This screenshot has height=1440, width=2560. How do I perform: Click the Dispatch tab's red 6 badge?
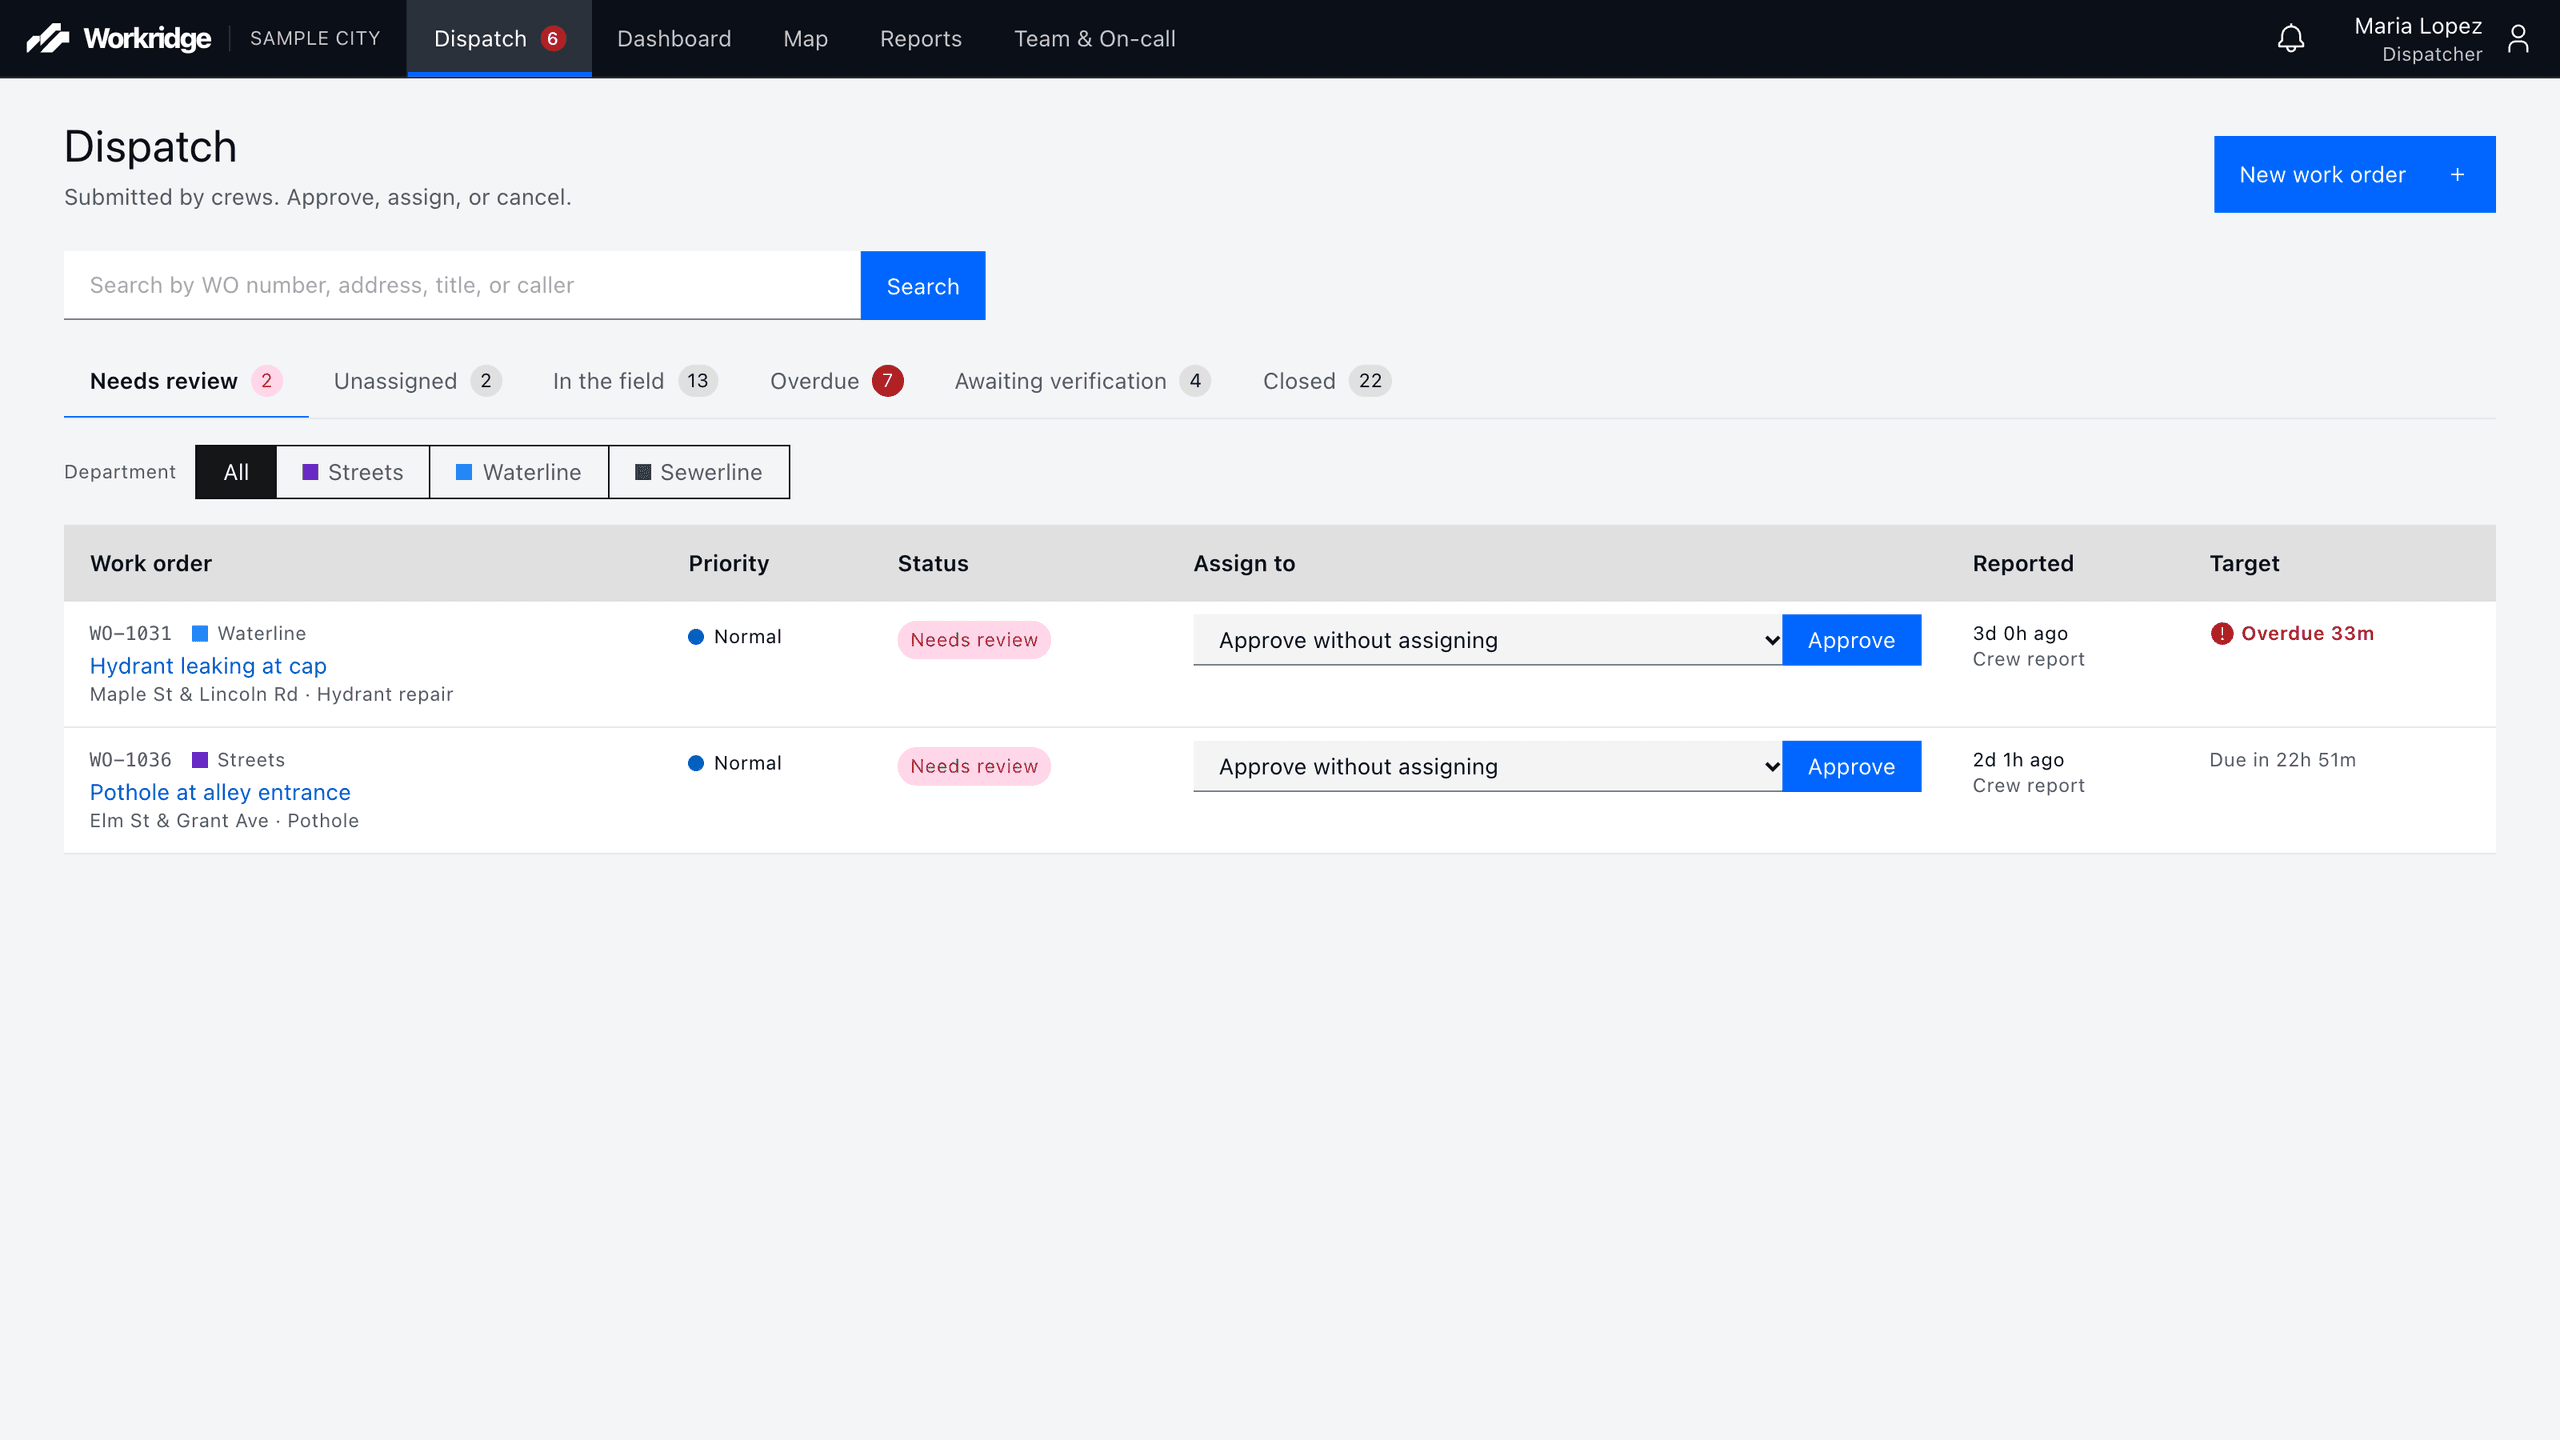pyautogui.click(x=552, y=38)
